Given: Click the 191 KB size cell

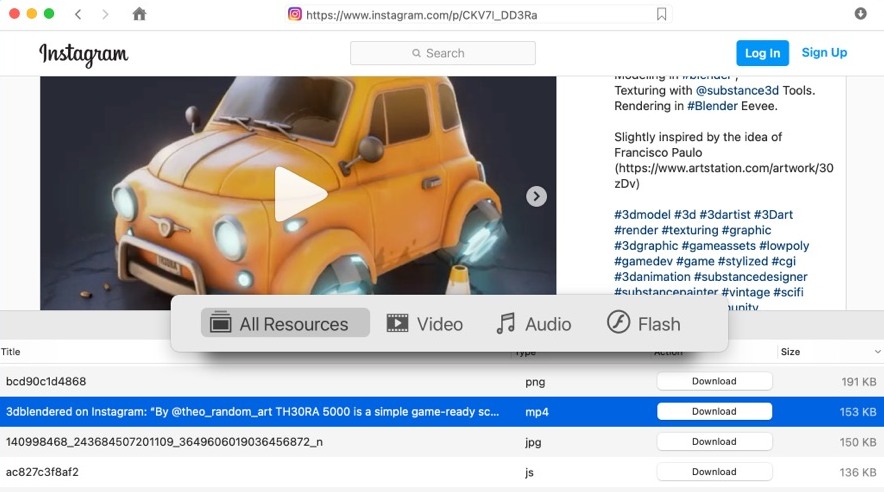Looking at the screenshot, I should tap(859, 382).
